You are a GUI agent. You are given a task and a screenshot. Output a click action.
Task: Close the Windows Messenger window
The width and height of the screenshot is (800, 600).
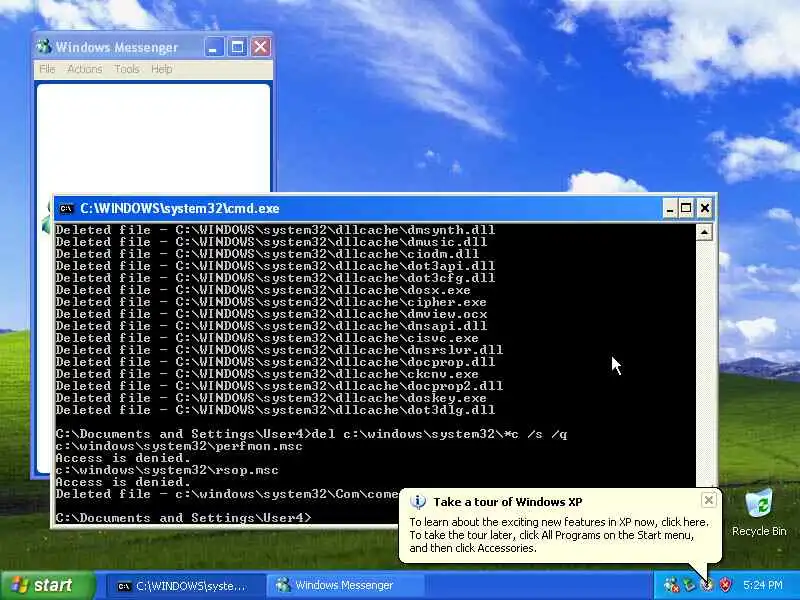pos(261,47)
